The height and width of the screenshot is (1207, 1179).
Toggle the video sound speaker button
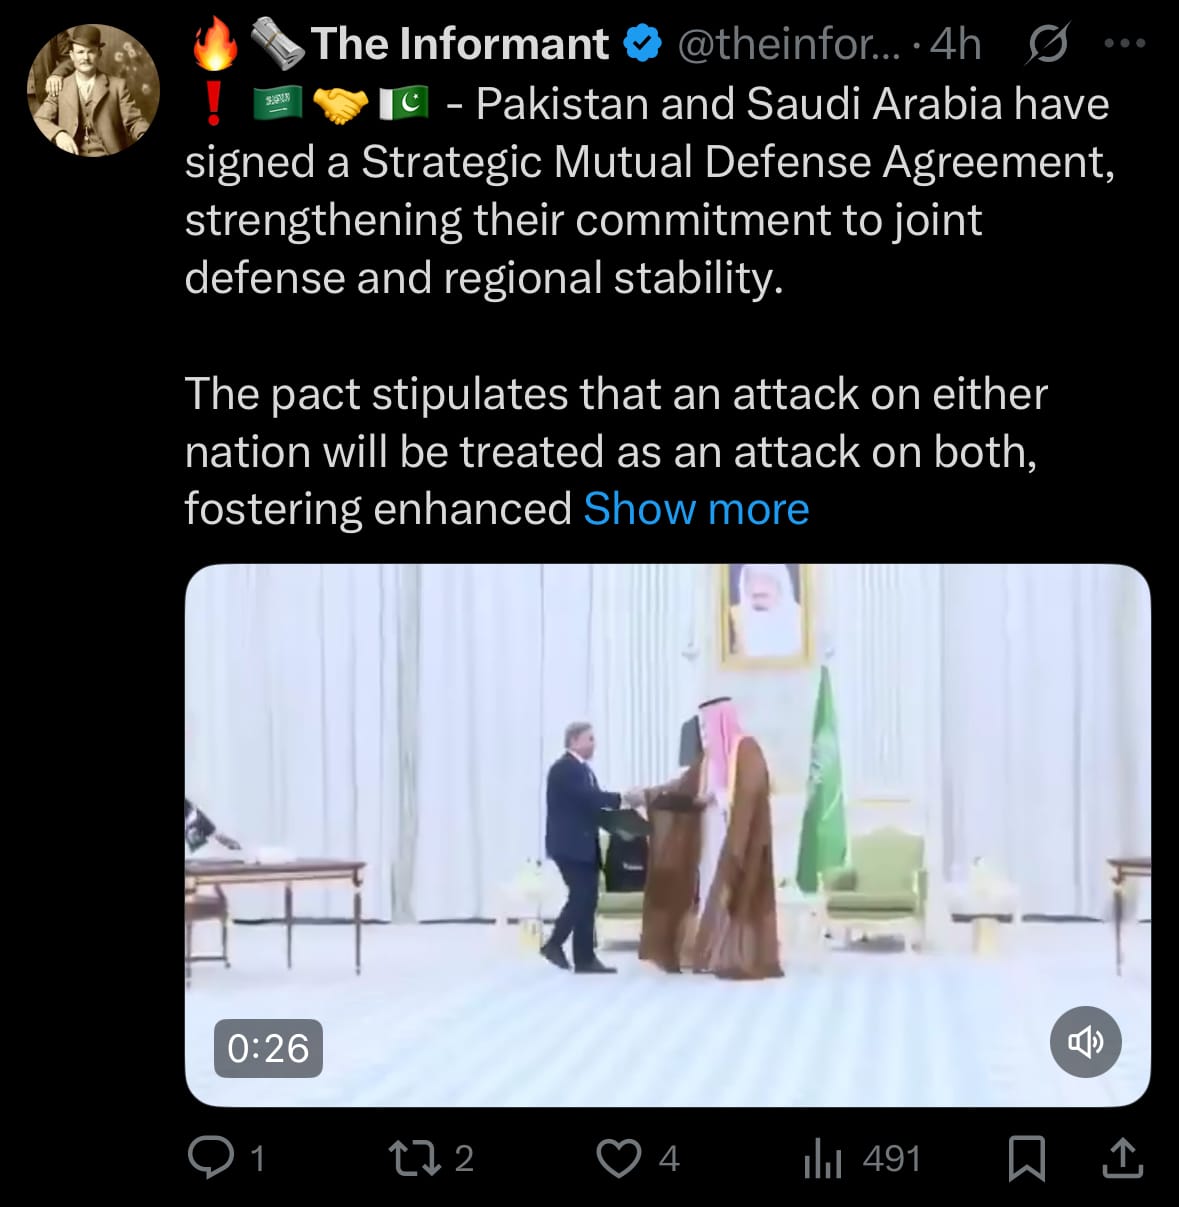[x=1086, y=1042]
